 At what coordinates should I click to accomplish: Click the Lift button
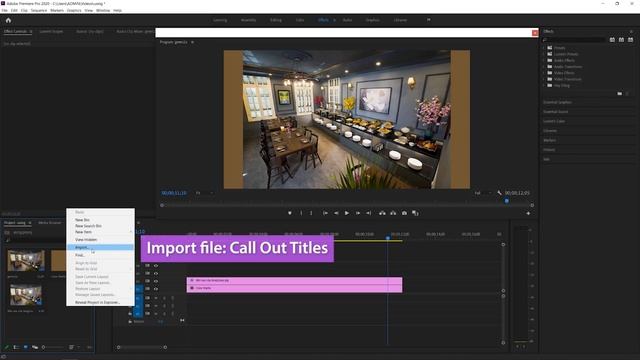[x=382, y=213]
